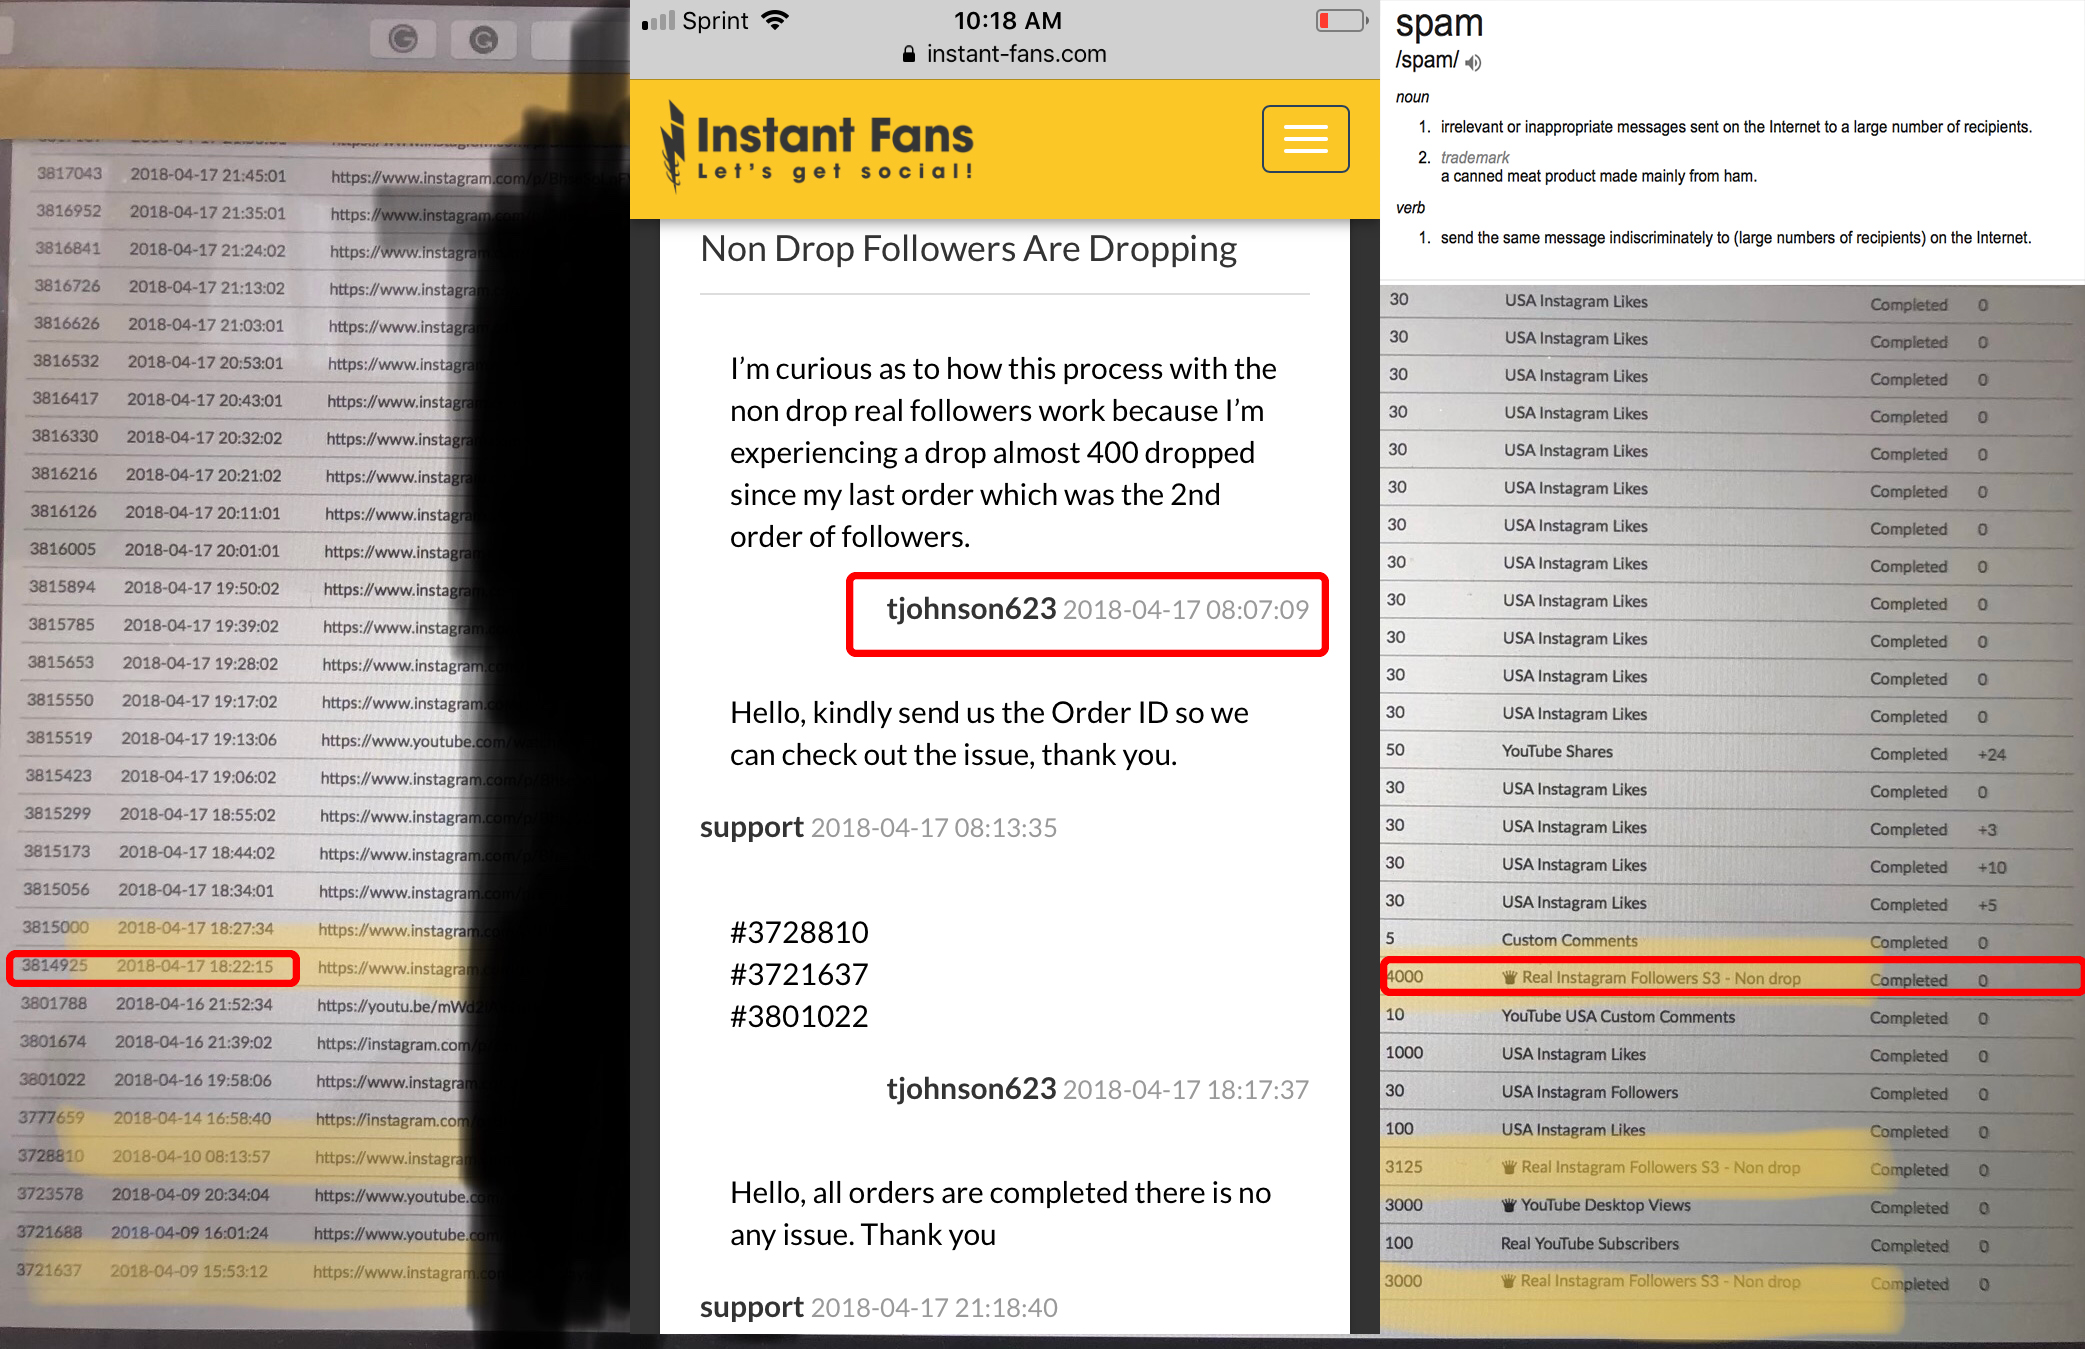The image size is (2085, 1349).
Task: Click the word "trademark" in the spam definition
Action: pyautogui.click(x=1475, y=157)
